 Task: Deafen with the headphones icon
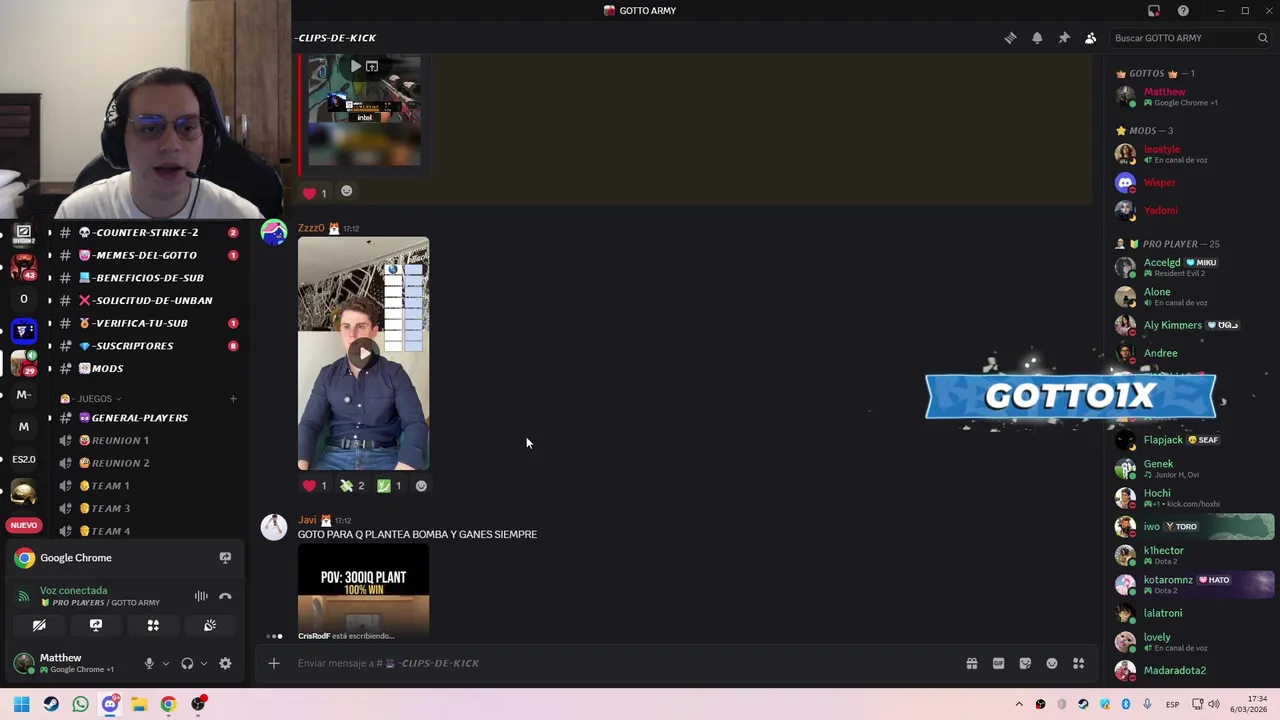[x=187, y=663]
